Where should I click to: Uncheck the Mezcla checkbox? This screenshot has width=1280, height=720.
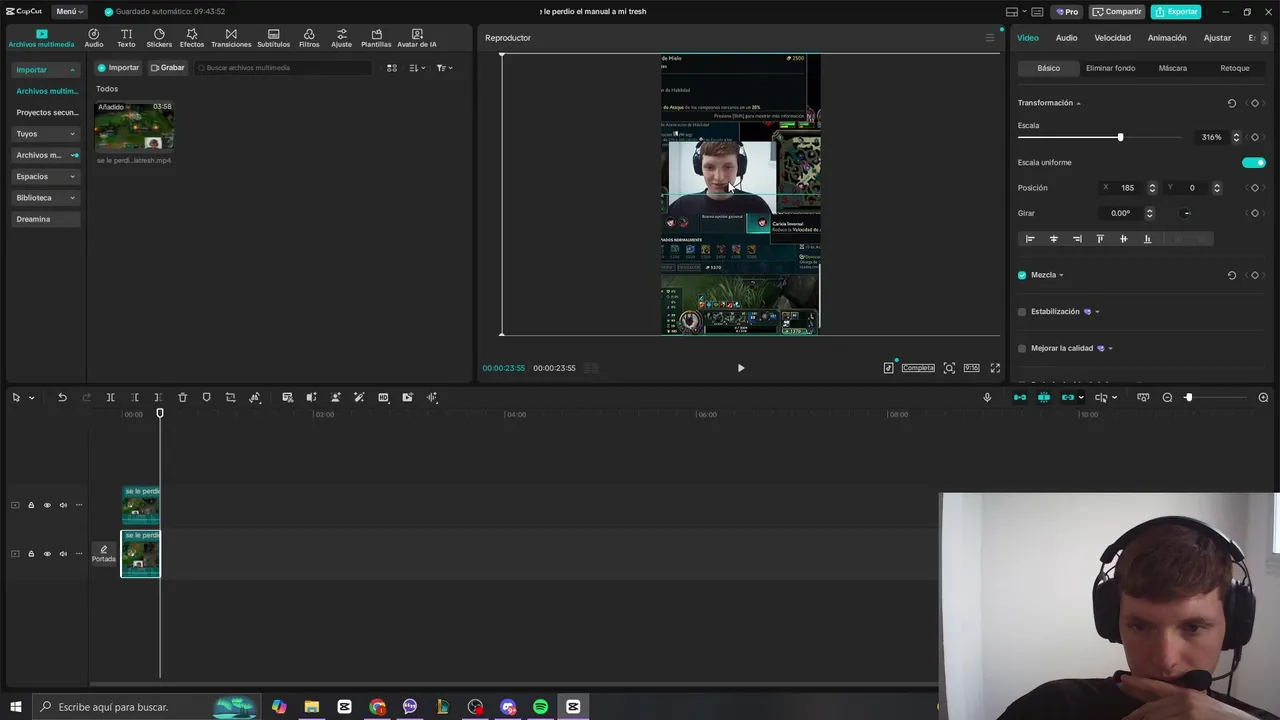click(x=1022, y=275)
